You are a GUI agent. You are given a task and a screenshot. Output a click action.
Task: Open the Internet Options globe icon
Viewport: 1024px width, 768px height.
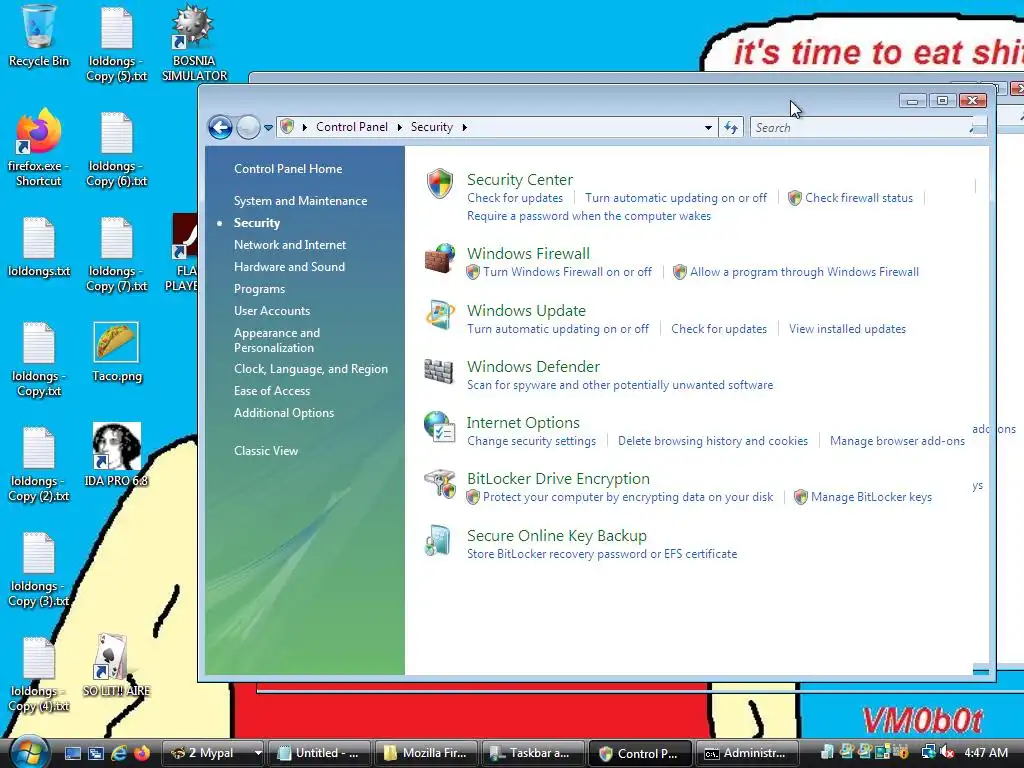(x=440, y=427)
